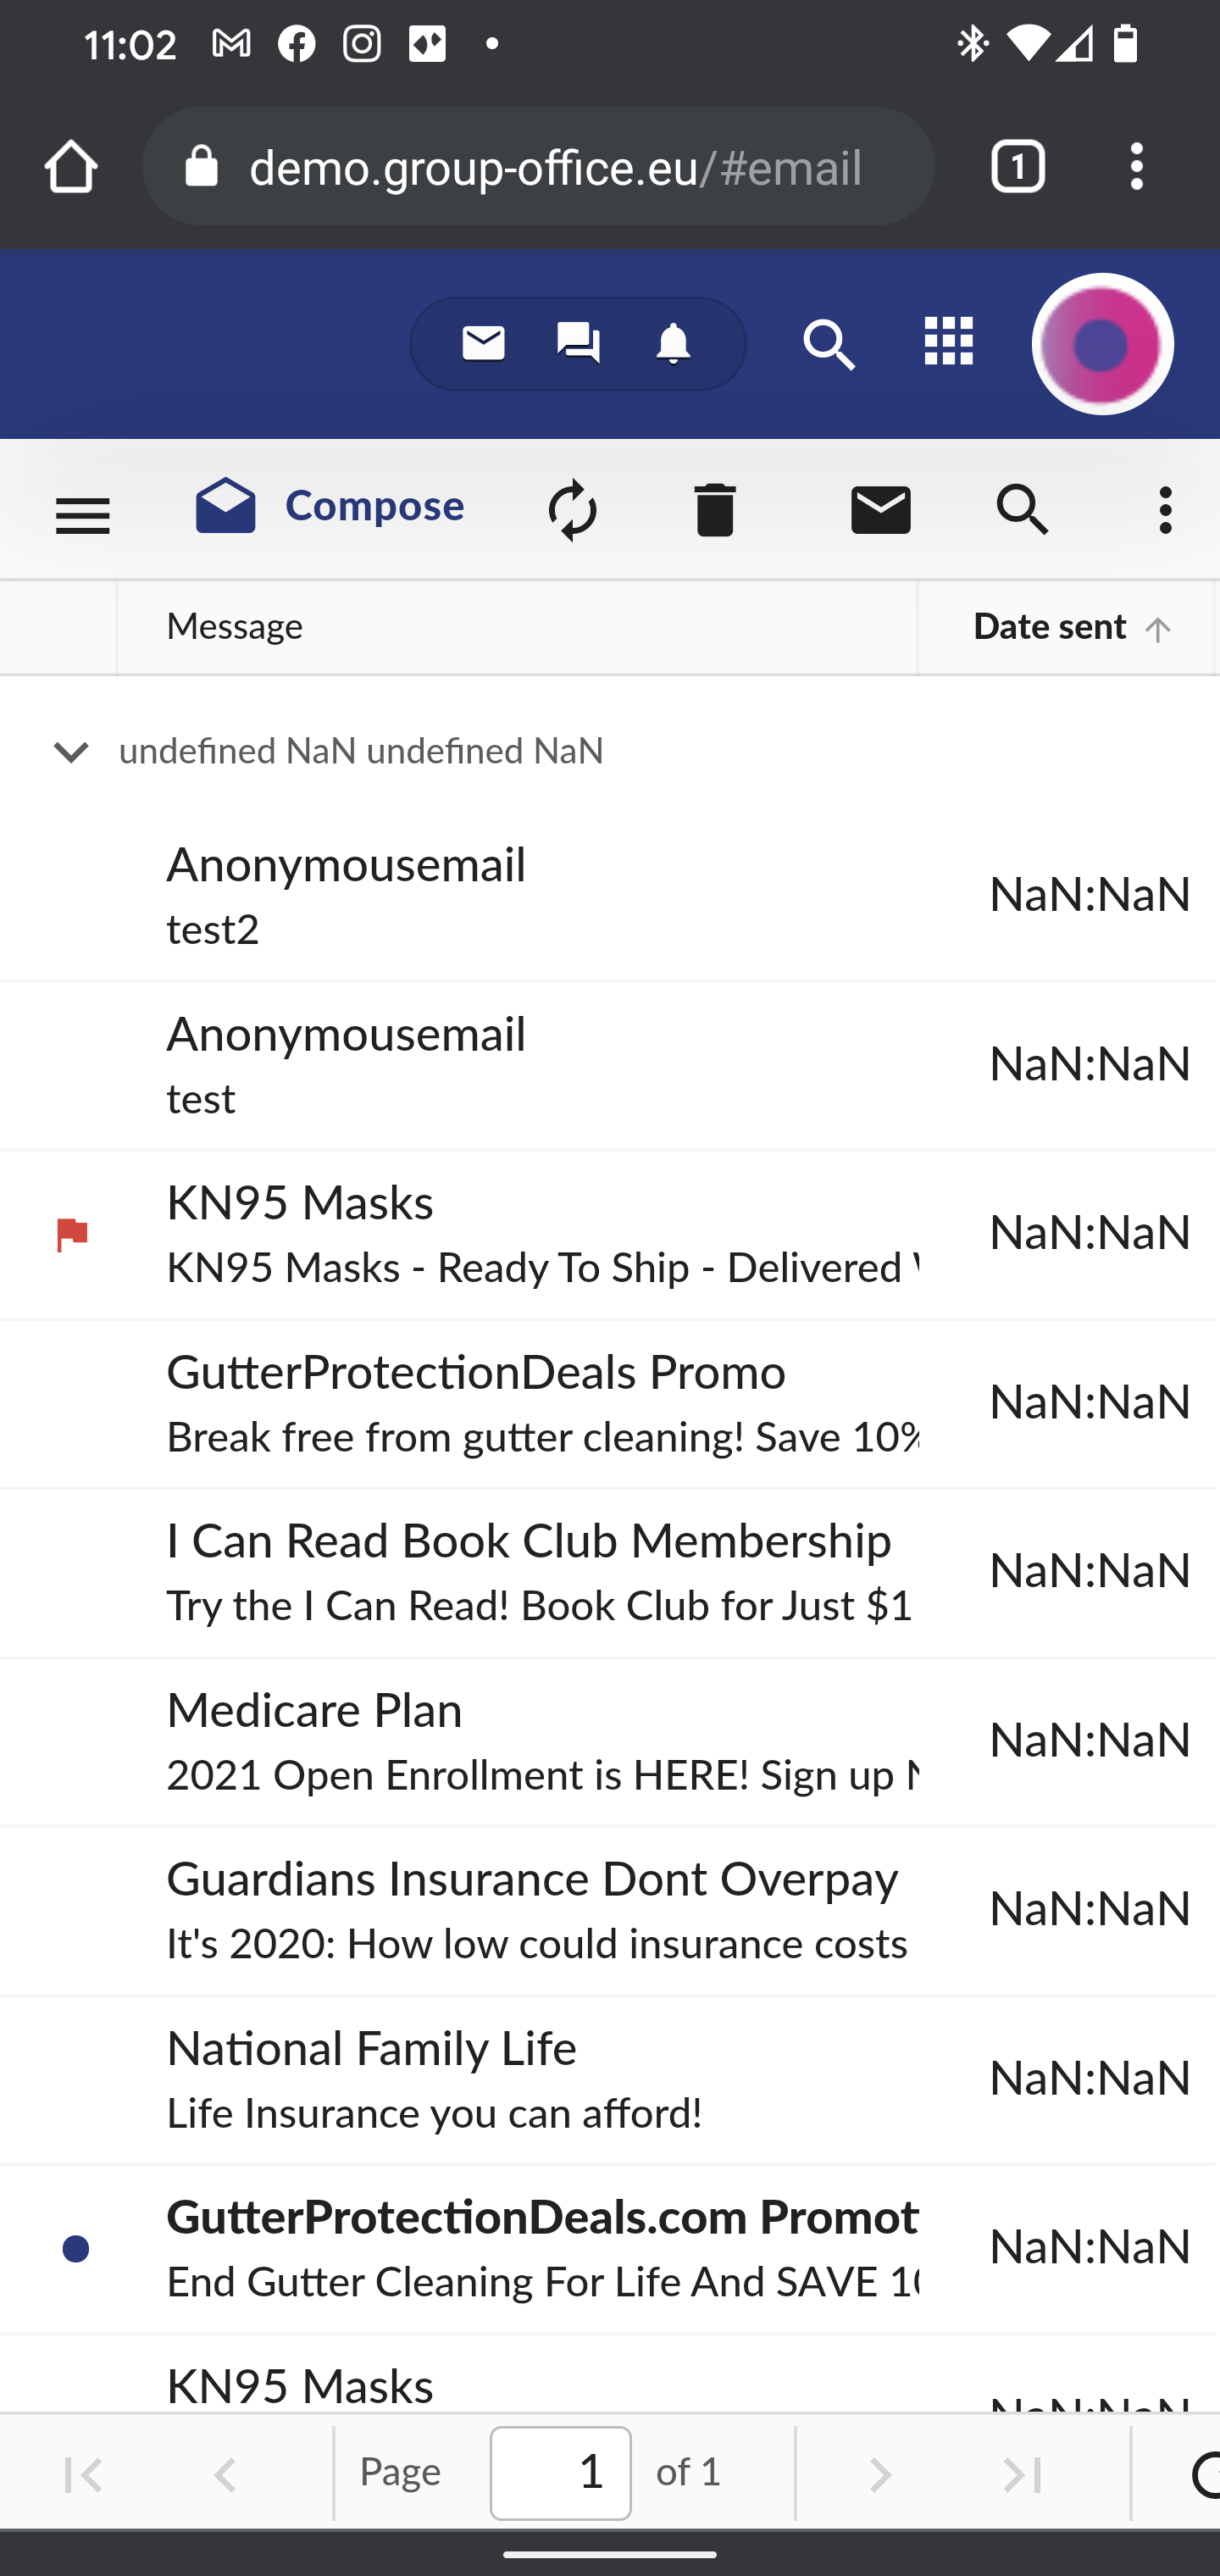Open the toolbar overflow three-dot menu

(1165, 510)
